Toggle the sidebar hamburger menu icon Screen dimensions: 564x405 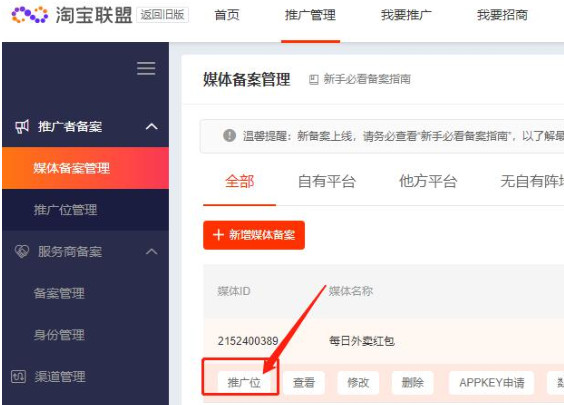tap(146, 68)
